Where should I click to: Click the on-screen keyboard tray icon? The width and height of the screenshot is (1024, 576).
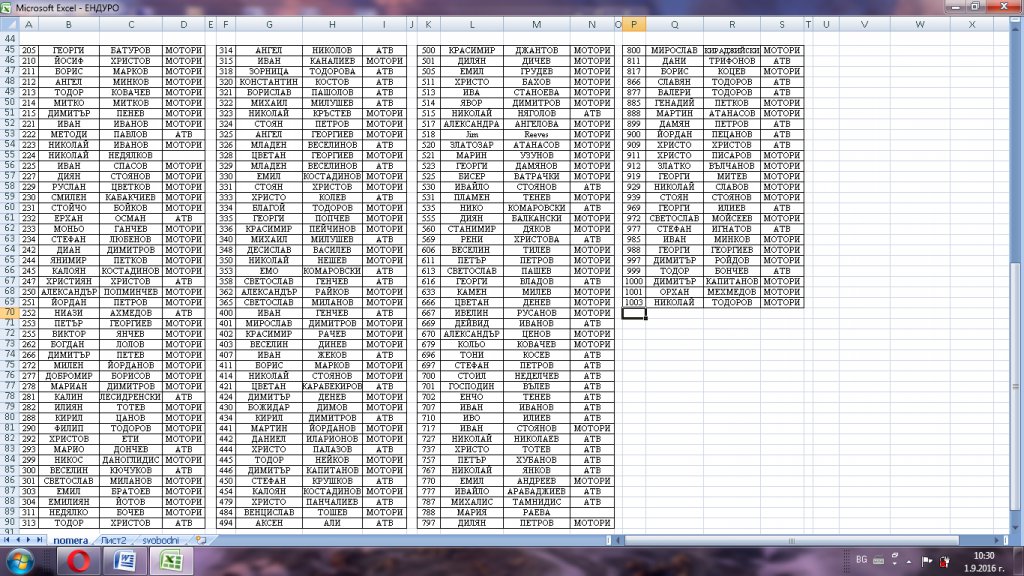coord(878,560)
